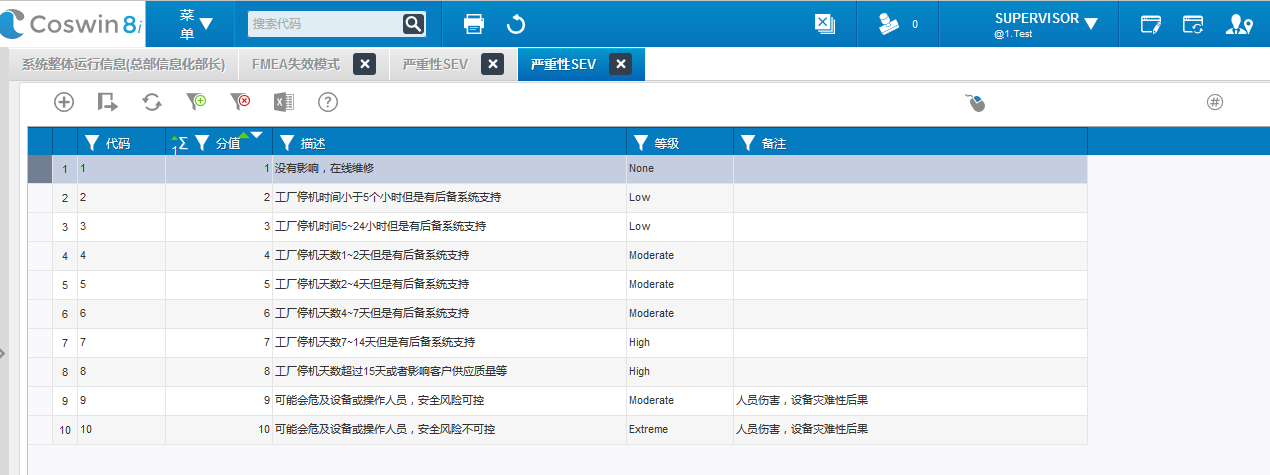Select row 工厂停机天数7~14天但是有后备系统支持
The image size is (1270, 475).
(557, 342)
